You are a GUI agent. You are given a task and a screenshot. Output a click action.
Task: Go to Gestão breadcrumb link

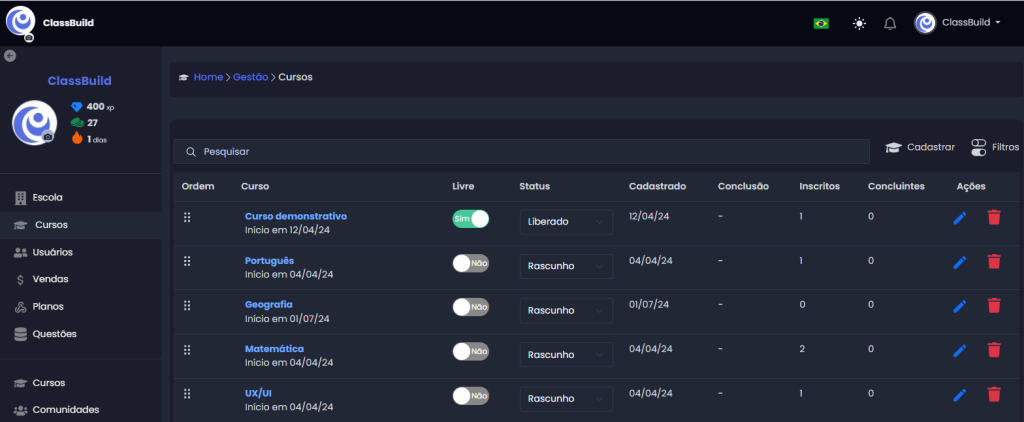click(x=251, y=77)
